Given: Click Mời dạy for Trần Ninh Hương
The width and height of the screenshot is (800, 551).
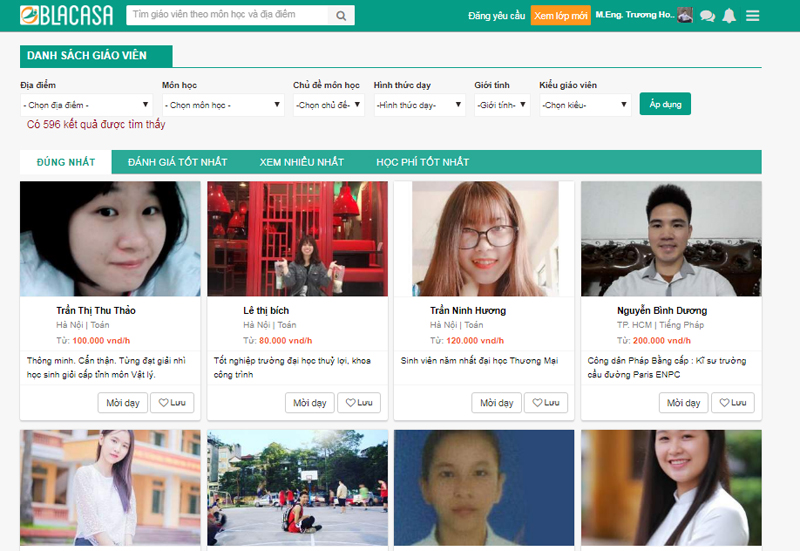Looking at the screenshot, I should 497,403.
